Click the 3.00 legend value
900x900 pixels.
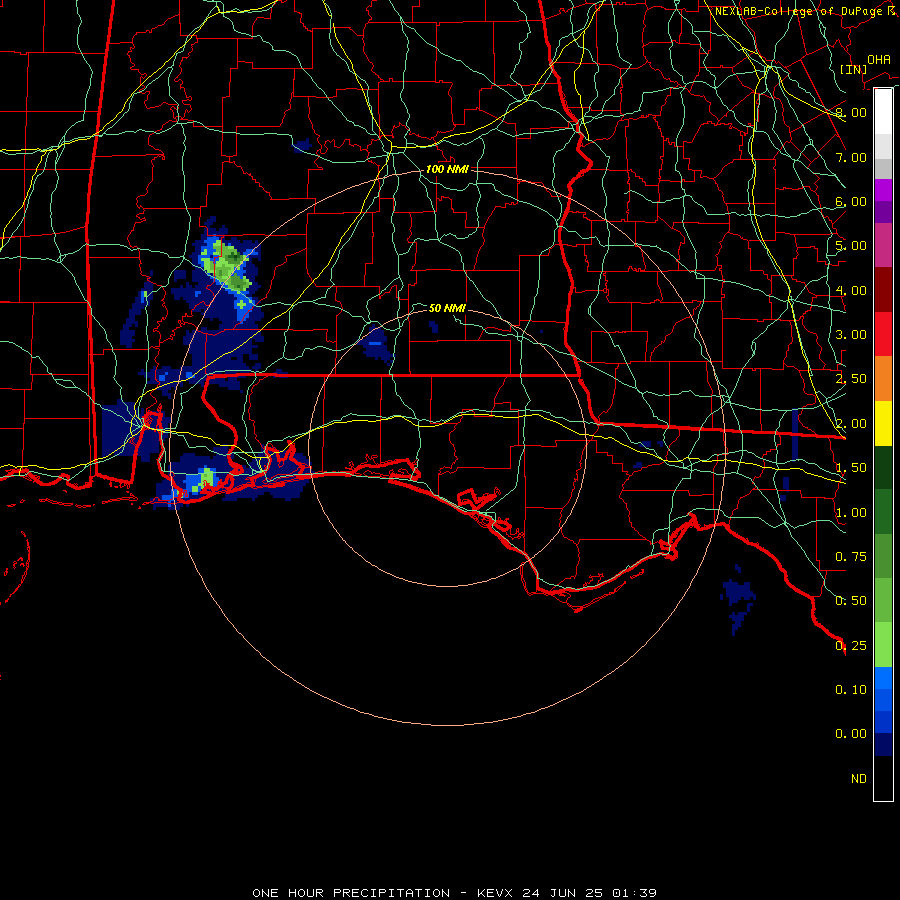851,335
